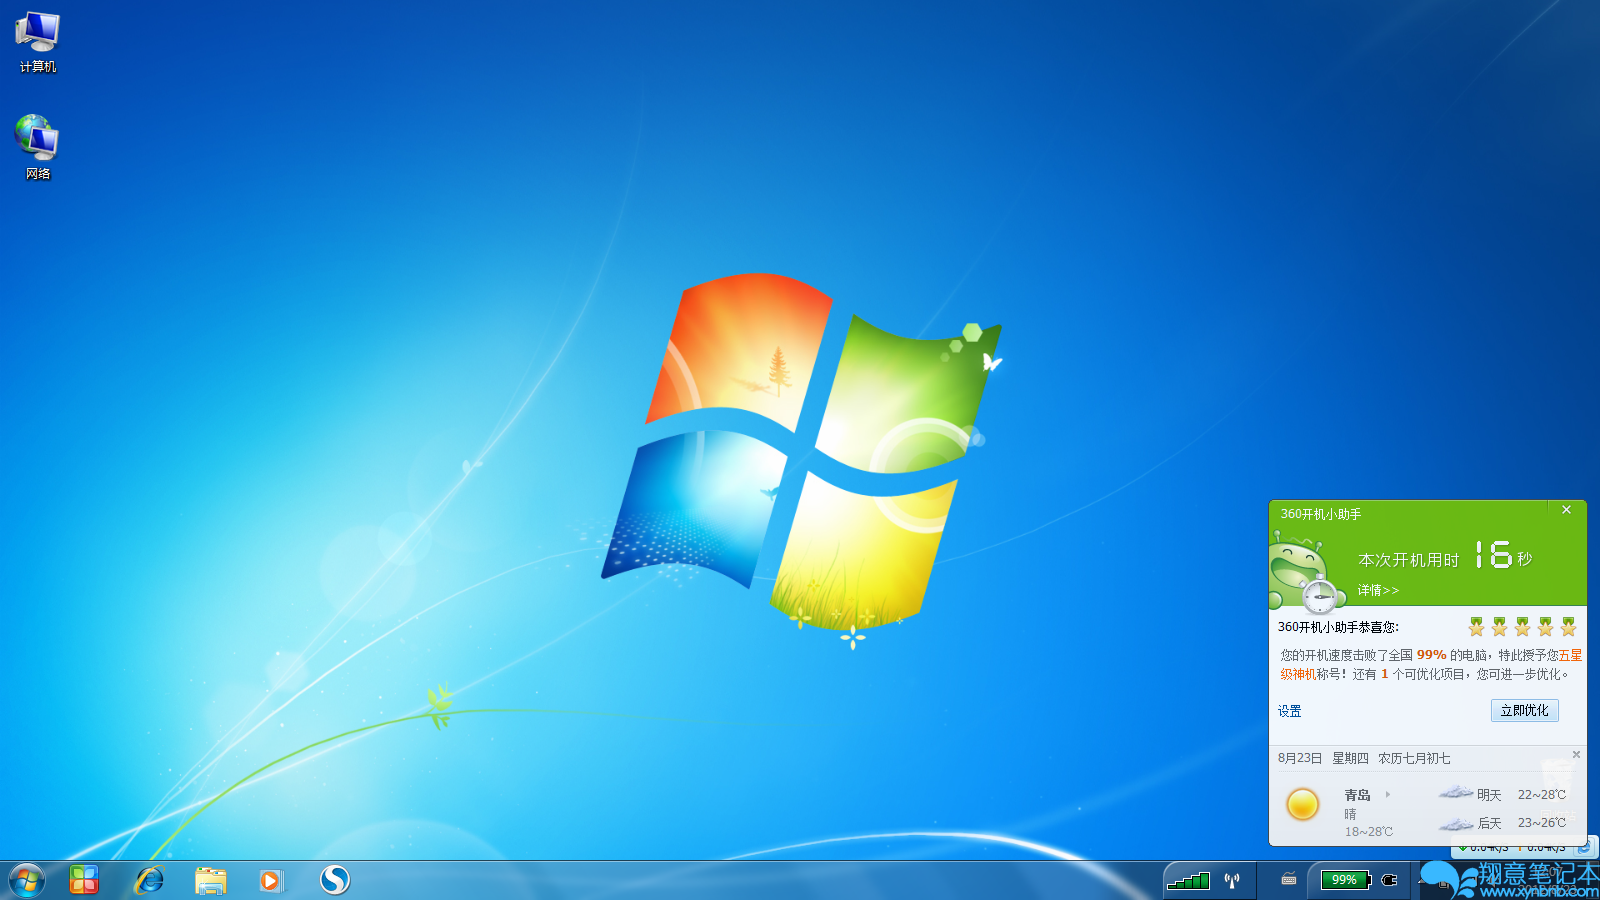The image size is (1600, 900).
Task: Click the 后天 forecast label
Action: (1489, 823)
